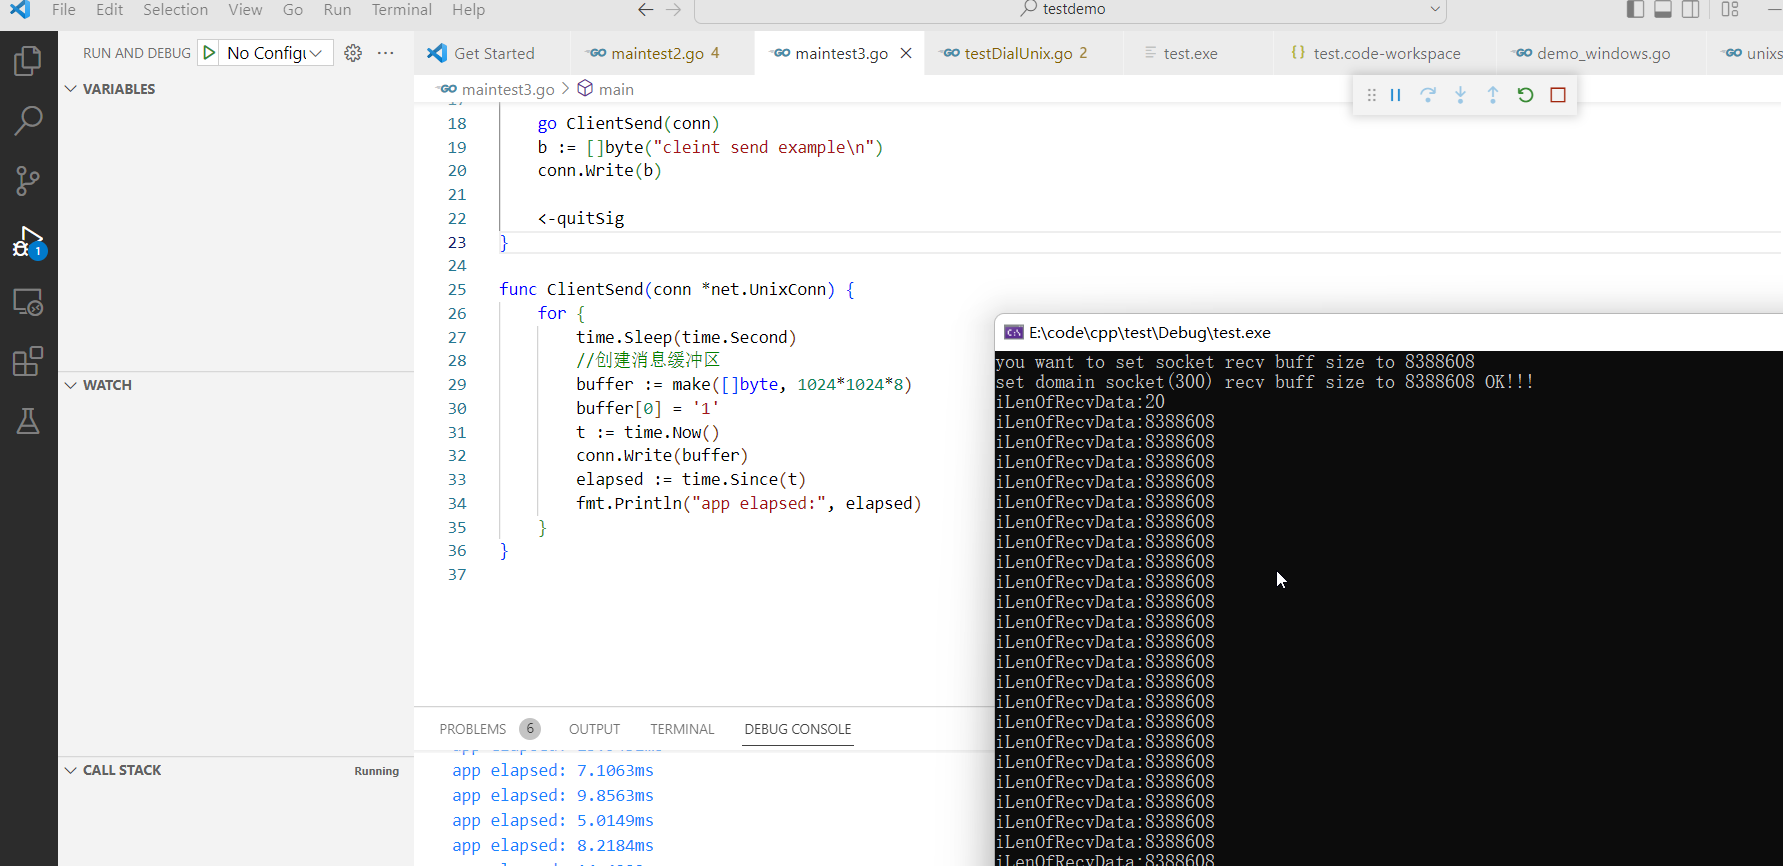Start debugging with green play button
The height and width of the screenshot is (866, 1783).
point(209,53)
